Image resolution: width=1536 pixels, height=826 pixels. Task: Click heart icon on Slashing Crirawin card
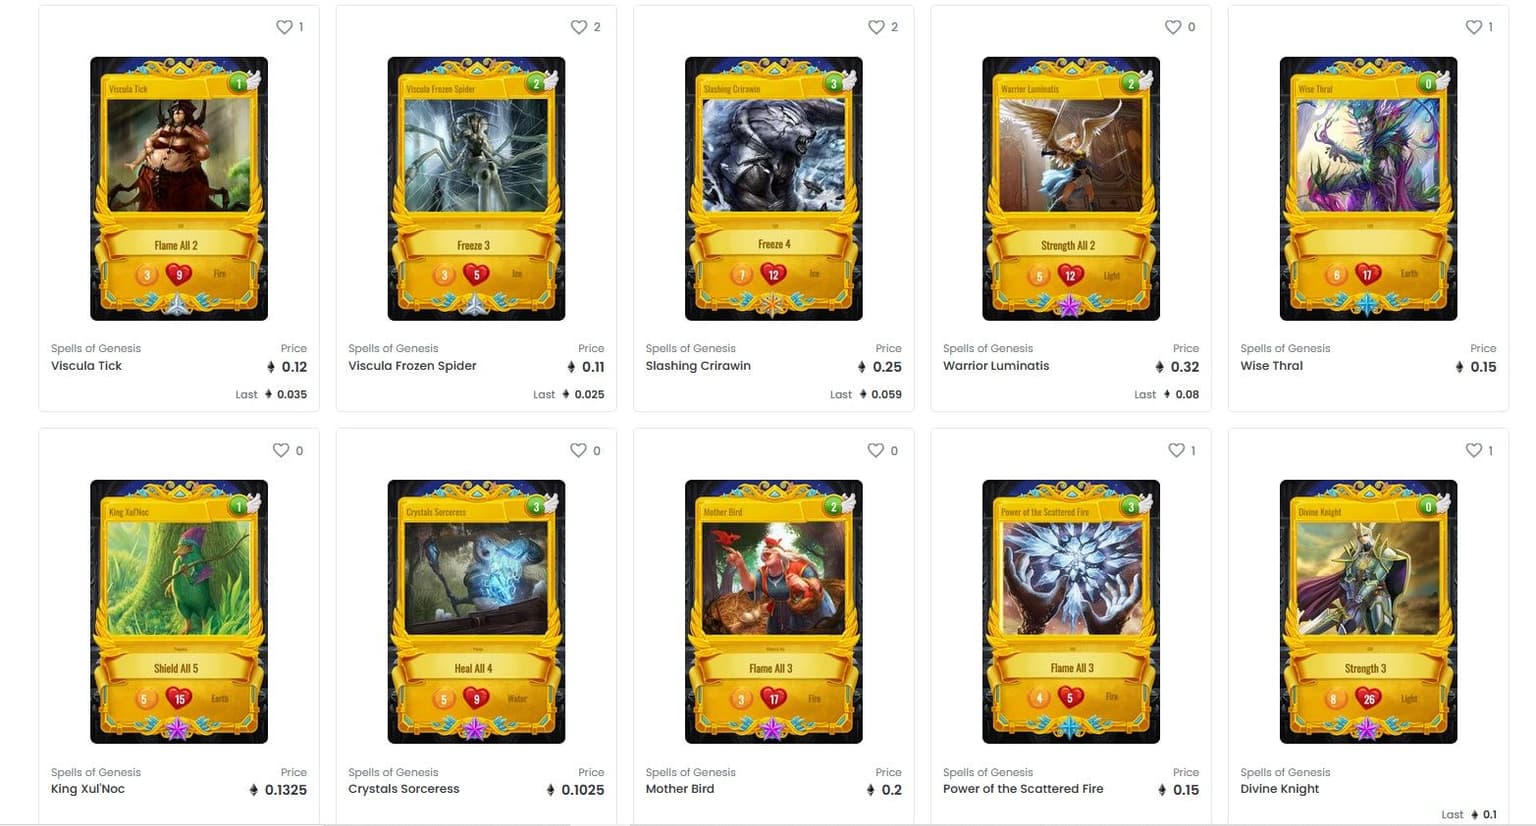click(876, 27)
